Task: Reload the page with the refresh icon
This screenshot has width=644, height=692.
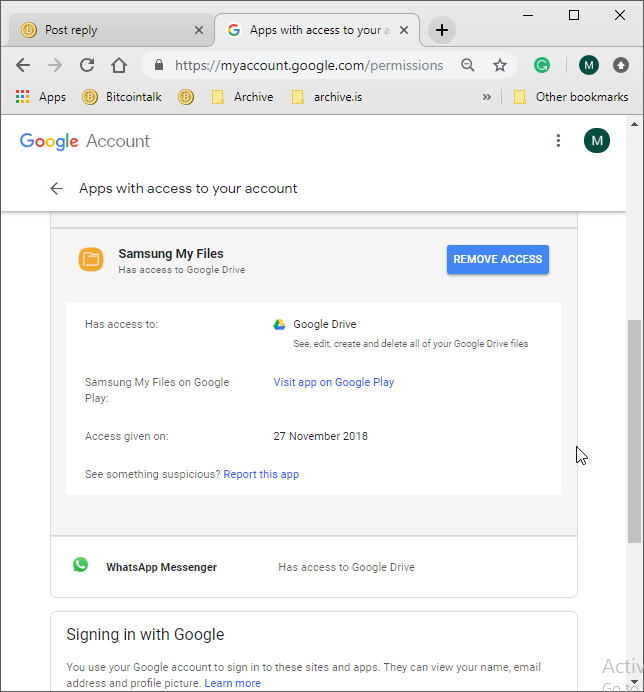Action: 87,65
